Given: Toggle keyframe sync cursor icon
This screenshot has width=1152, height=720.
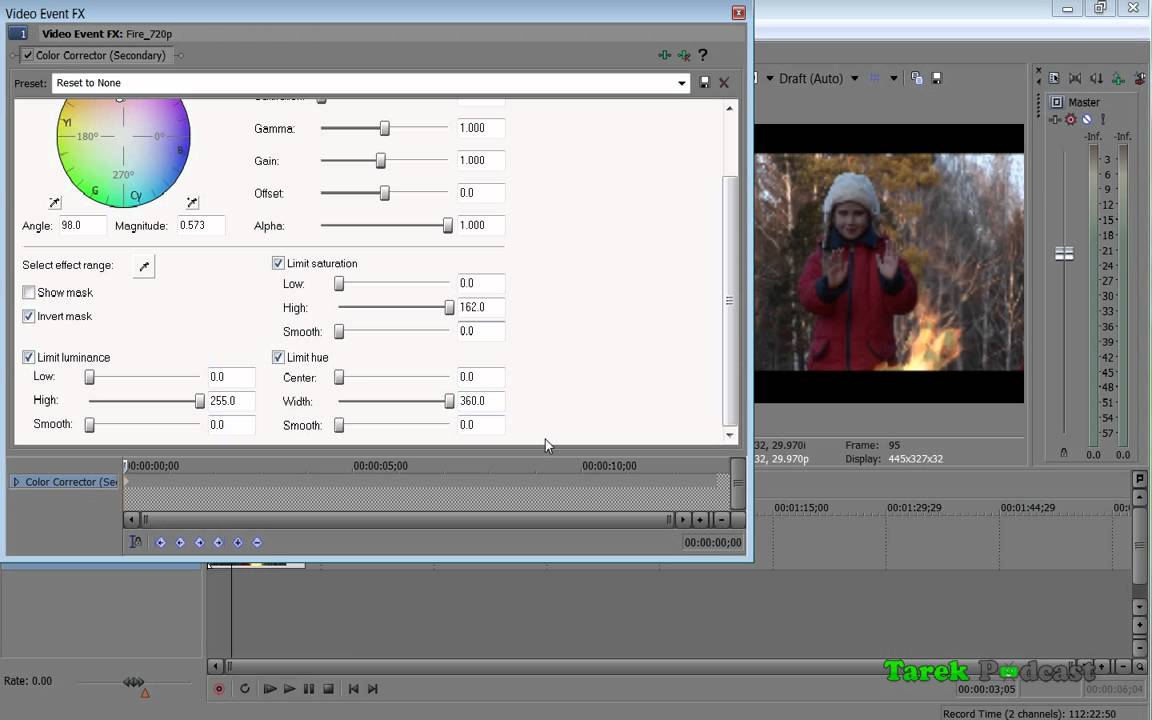Looking at the screenshot, I should [x=136, y=542].
